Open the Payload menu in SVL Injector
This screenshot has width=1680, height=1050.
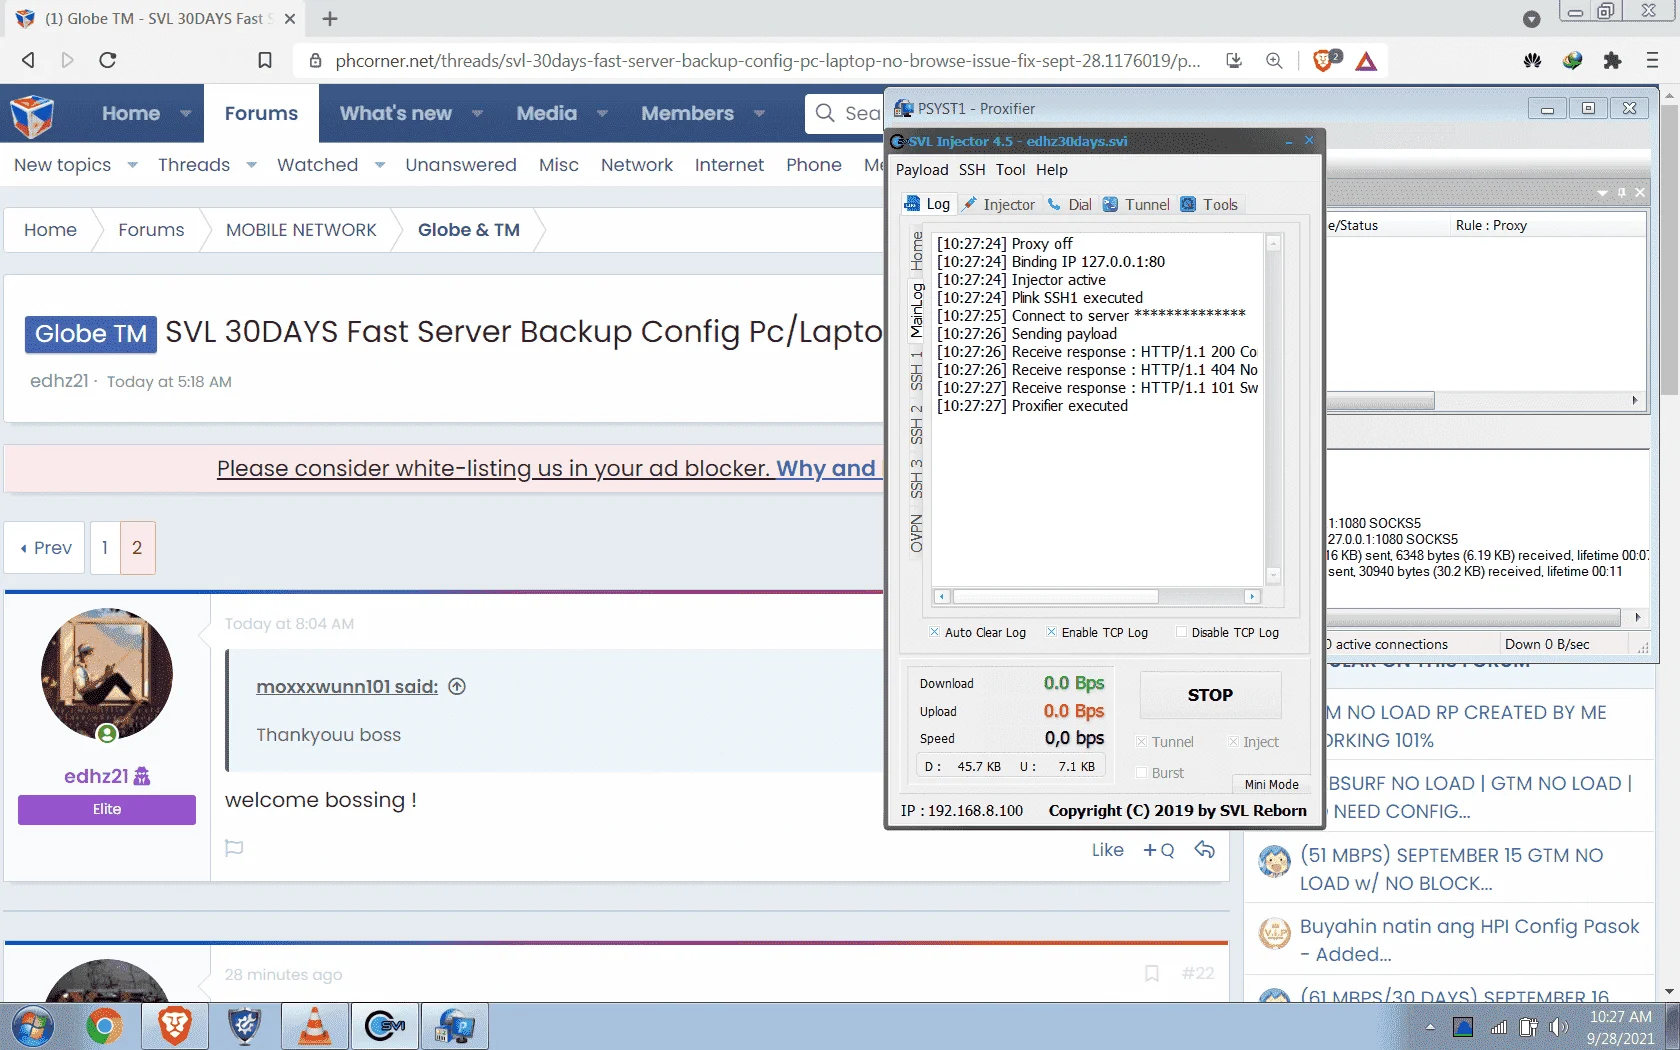(922, 170)
